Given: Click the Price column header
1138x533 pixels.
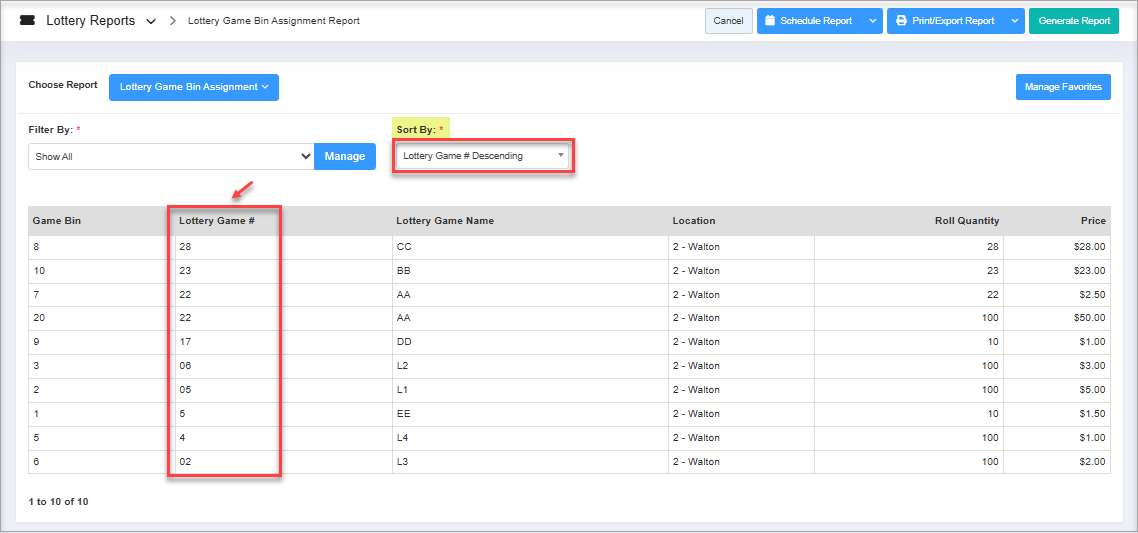Looking at the screenshot, I should click(1093, 221).
